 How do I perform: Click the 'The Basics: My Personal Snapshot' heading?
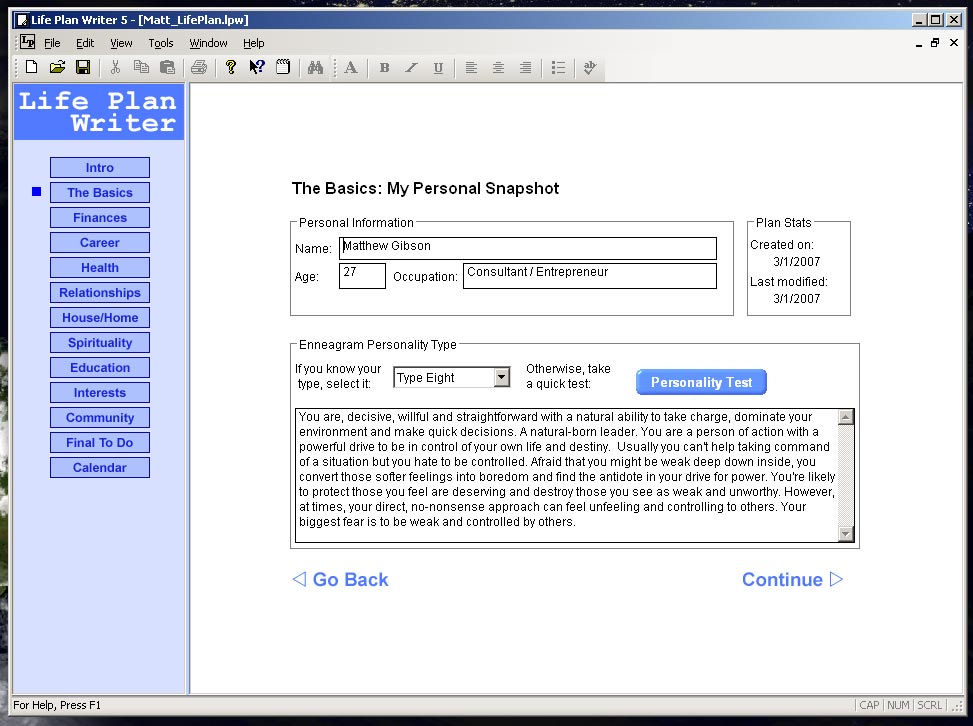(425, 189)
